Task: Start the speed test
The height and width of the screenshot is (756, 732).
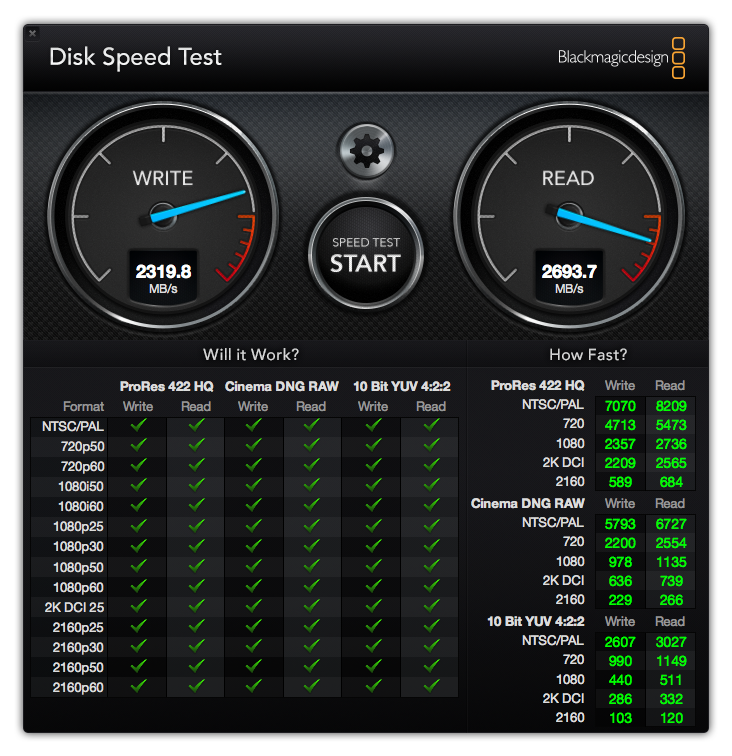Action: pos(366,254)
